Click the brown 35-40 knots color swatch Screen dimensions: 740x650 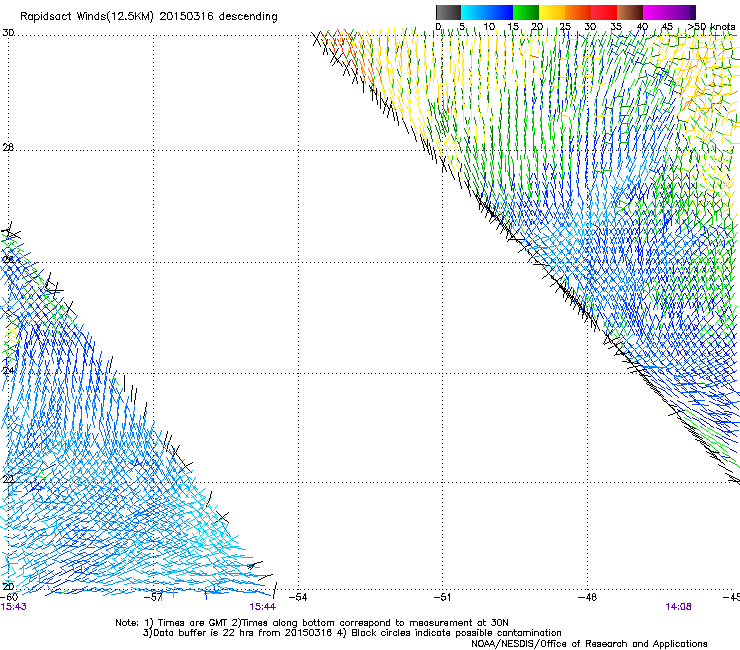pos(630,12)
